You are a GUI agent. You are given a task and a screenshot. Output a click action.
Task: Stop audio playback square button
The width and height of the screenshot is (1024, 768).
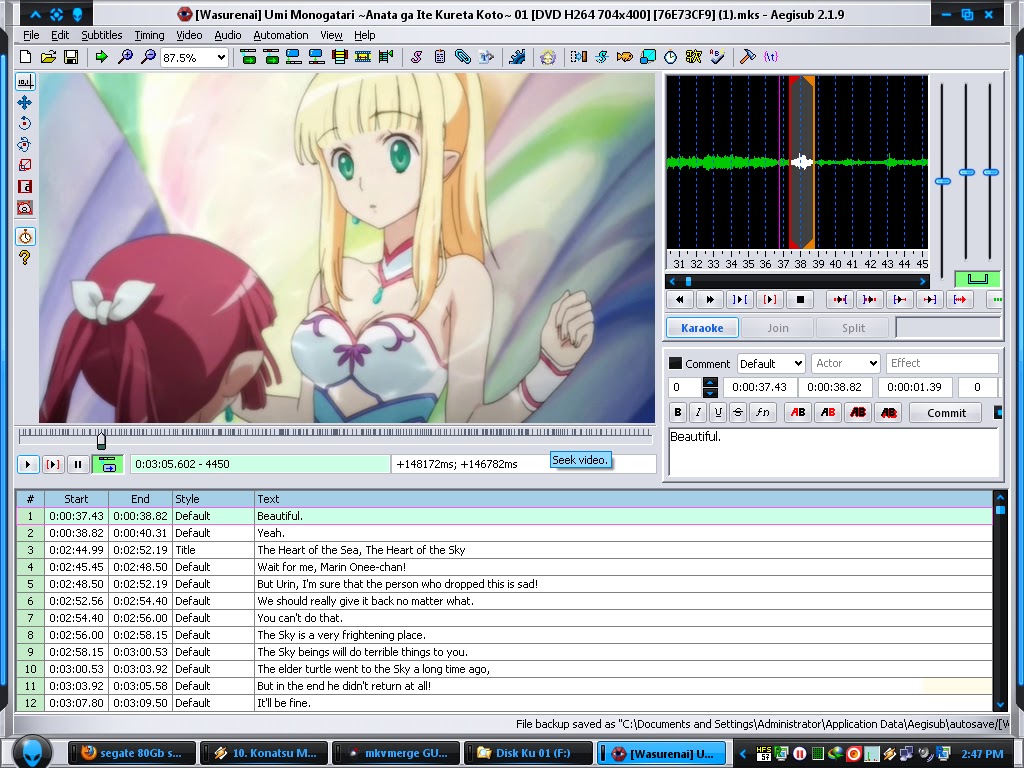800,300
